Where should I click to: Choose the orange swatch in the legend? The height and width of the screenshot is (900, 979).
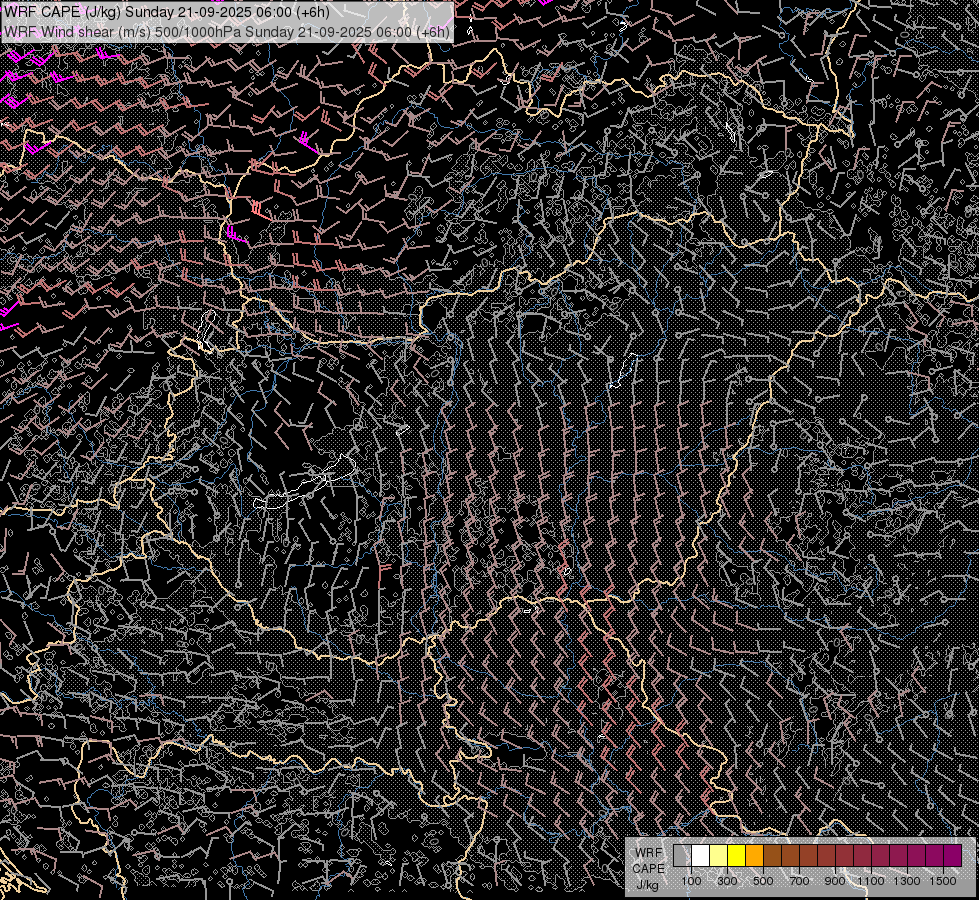pos(754,855)
